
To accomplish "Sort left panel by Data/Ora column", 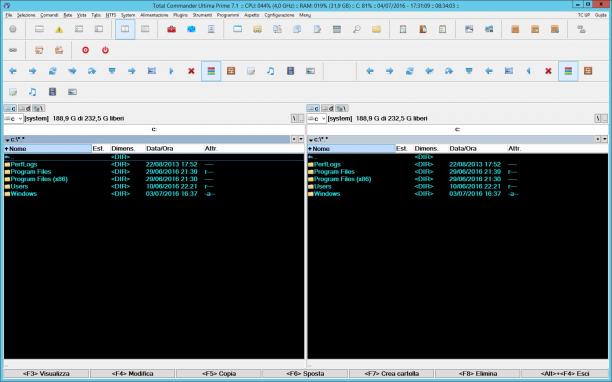I will (x=173, y=149).
